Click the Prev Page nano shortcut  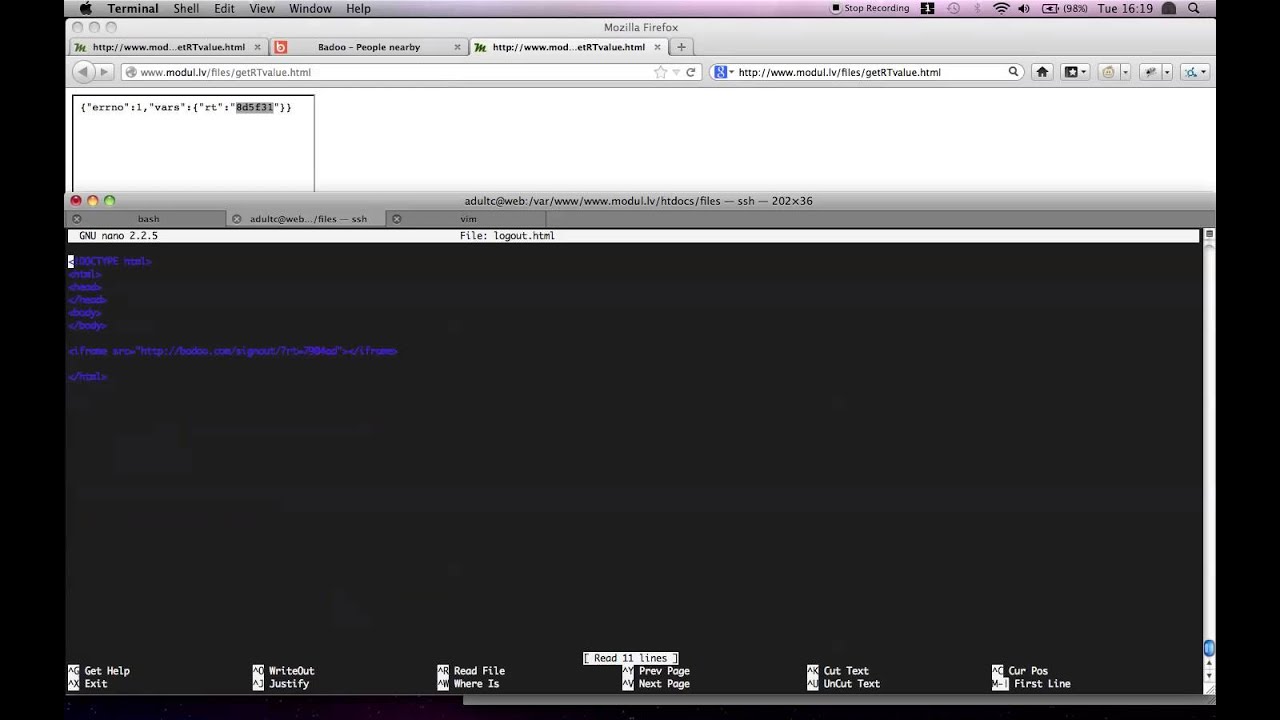(656, 671)
